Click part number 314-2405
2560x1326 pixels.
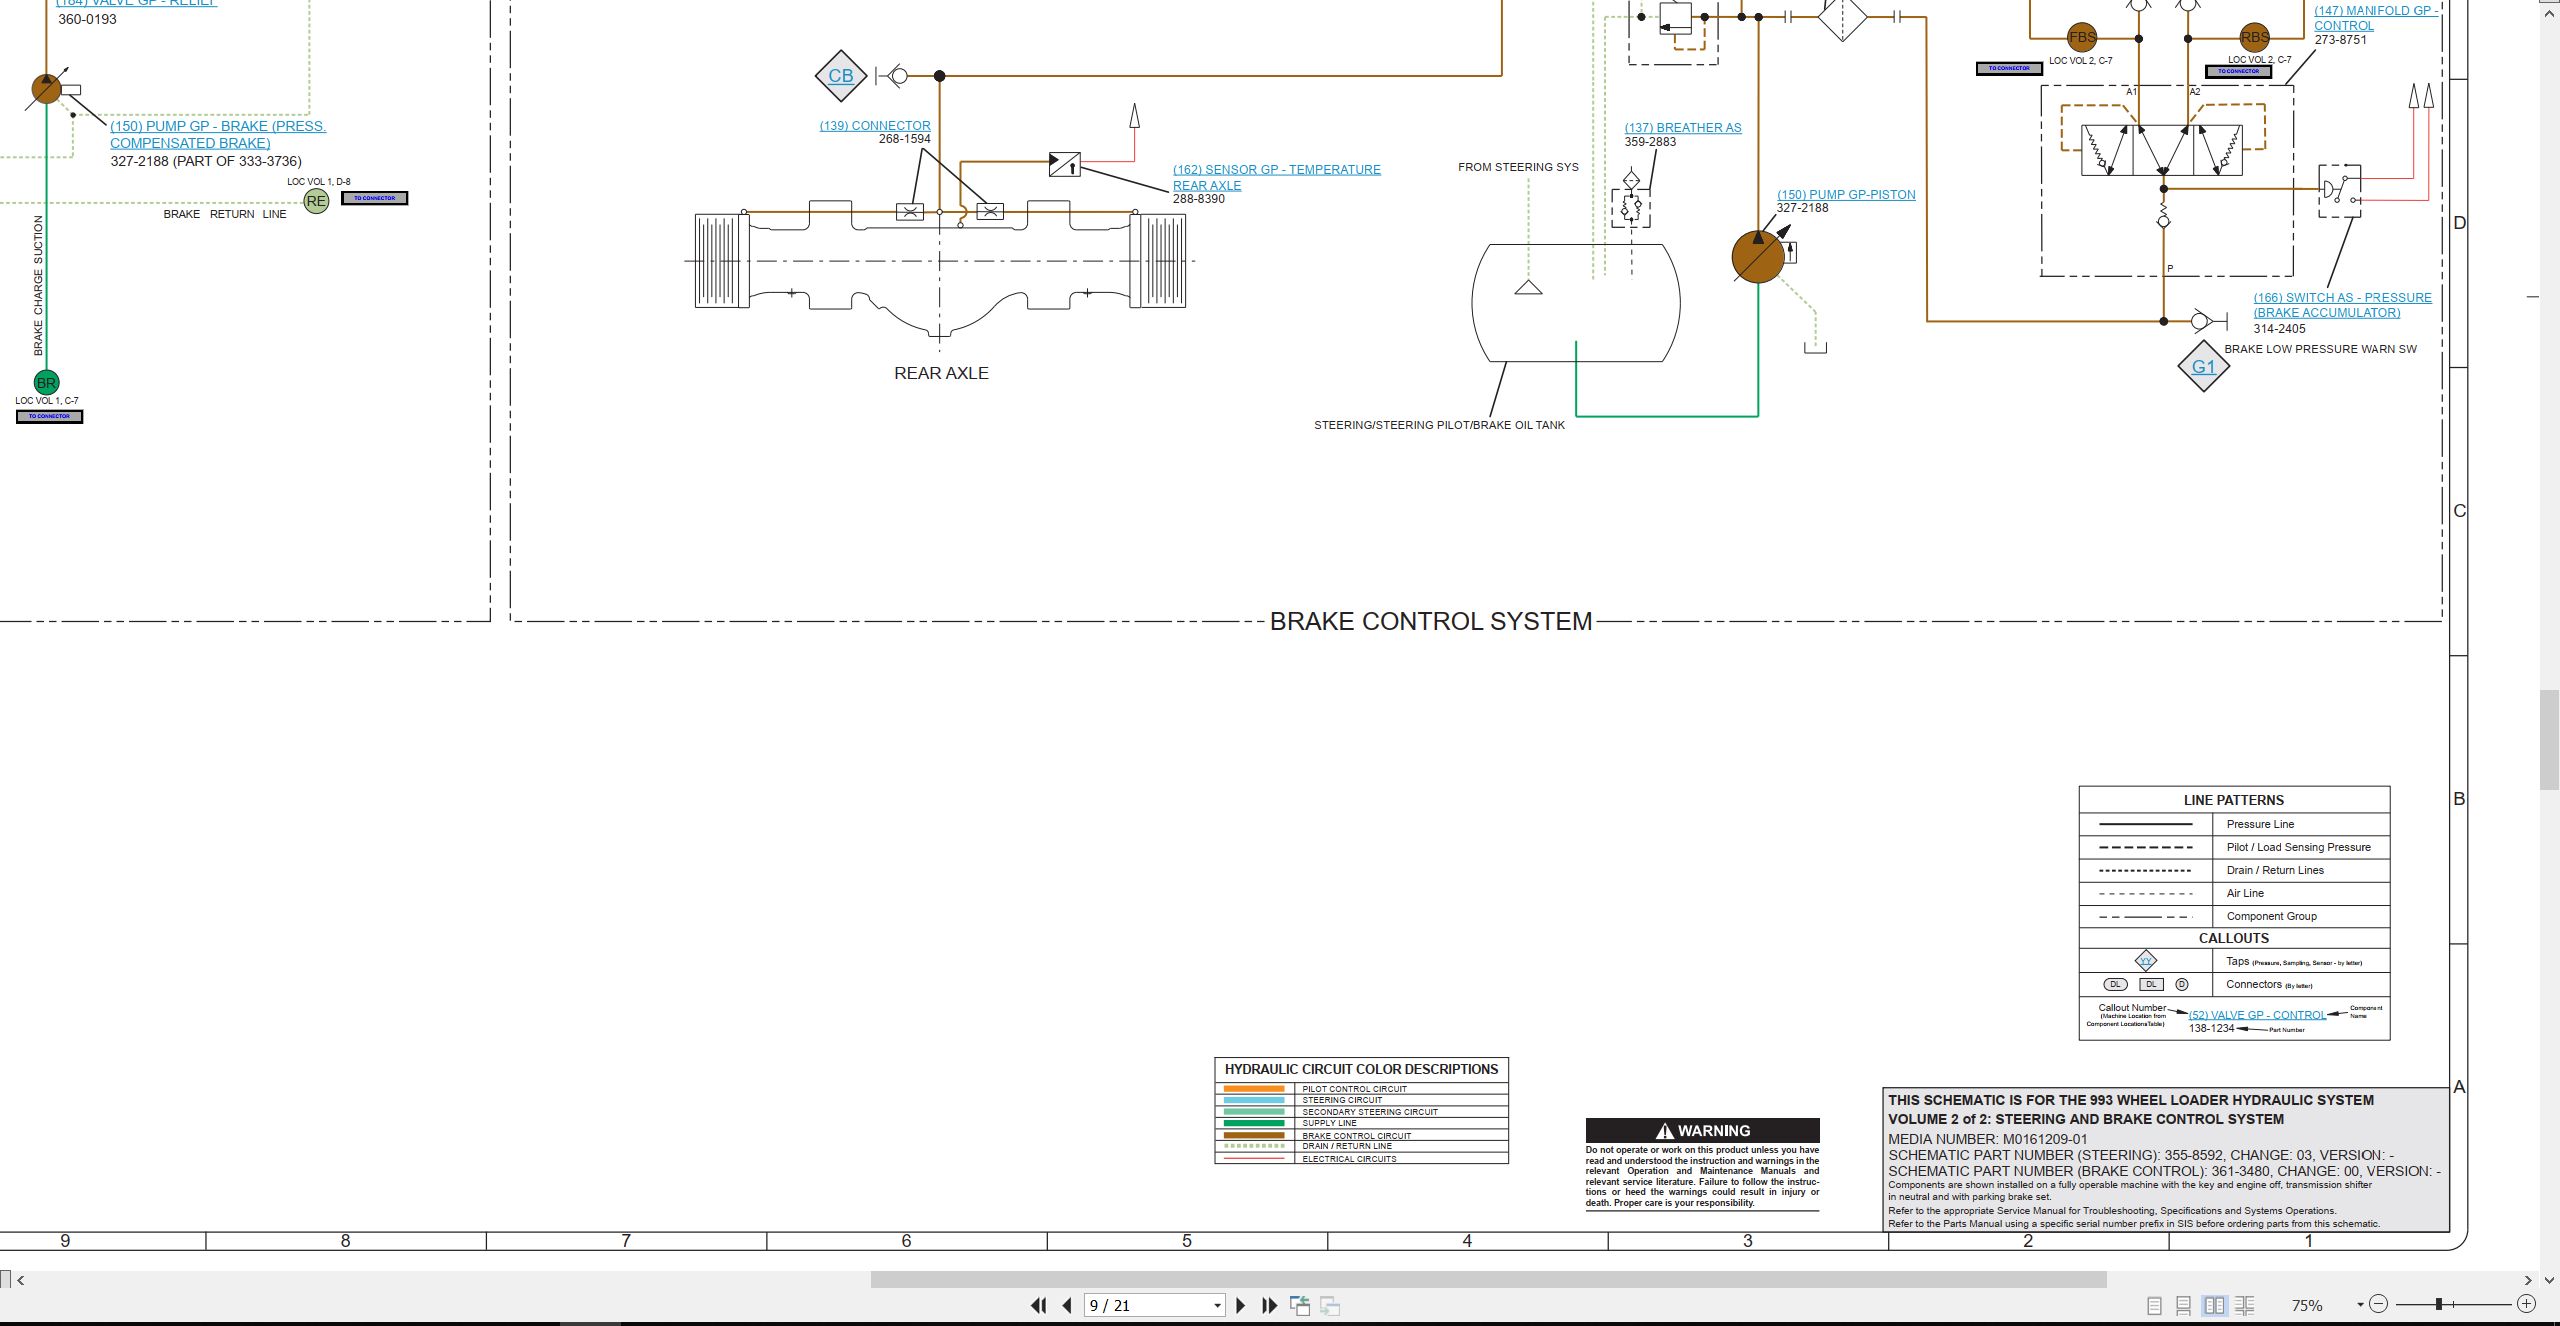(x=2280, y=329)
